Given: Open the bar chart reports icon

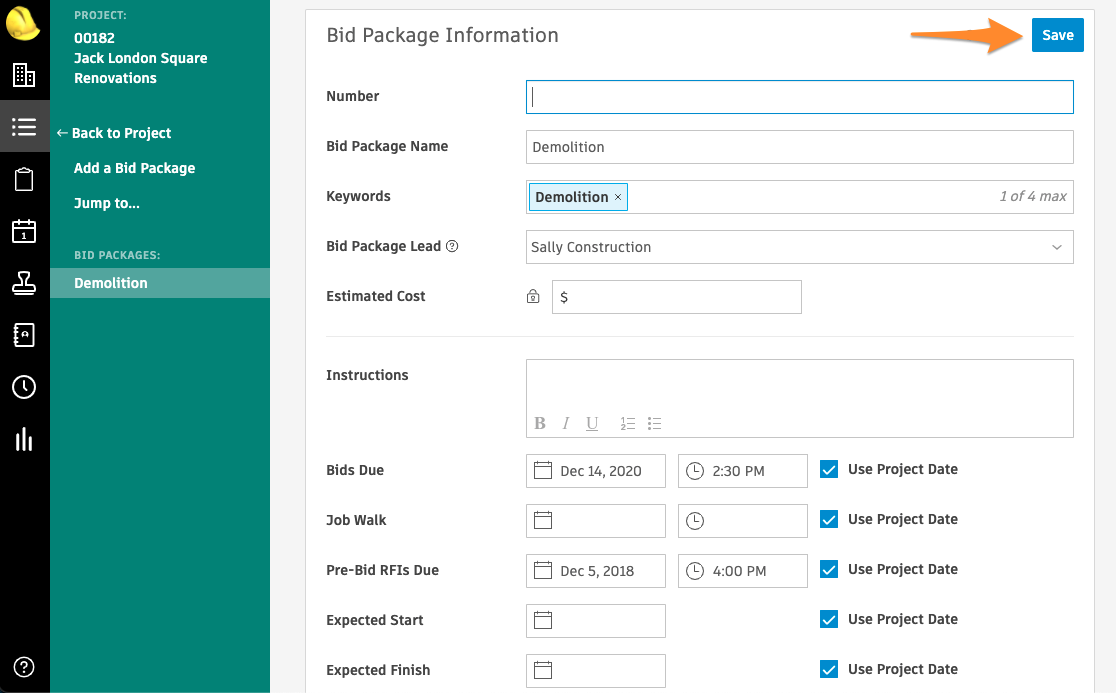Looking at the screenshot, I should (x=24, y=439).
